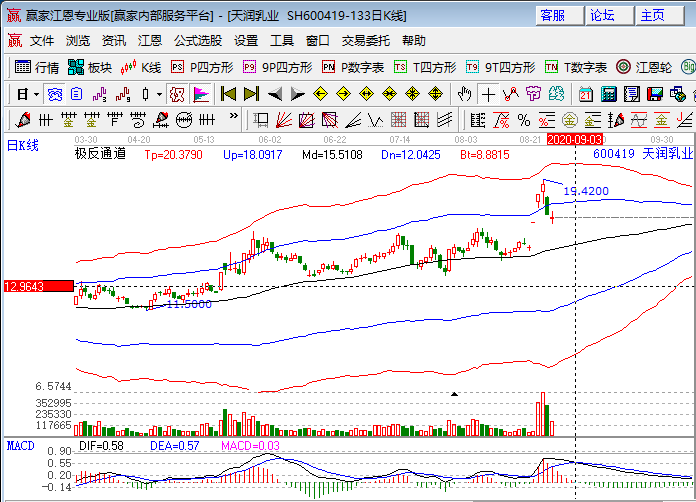Screen dimensions: 696x502
Task: Click the 极反通道 indicator name
Action: click(x=100, y=154)
